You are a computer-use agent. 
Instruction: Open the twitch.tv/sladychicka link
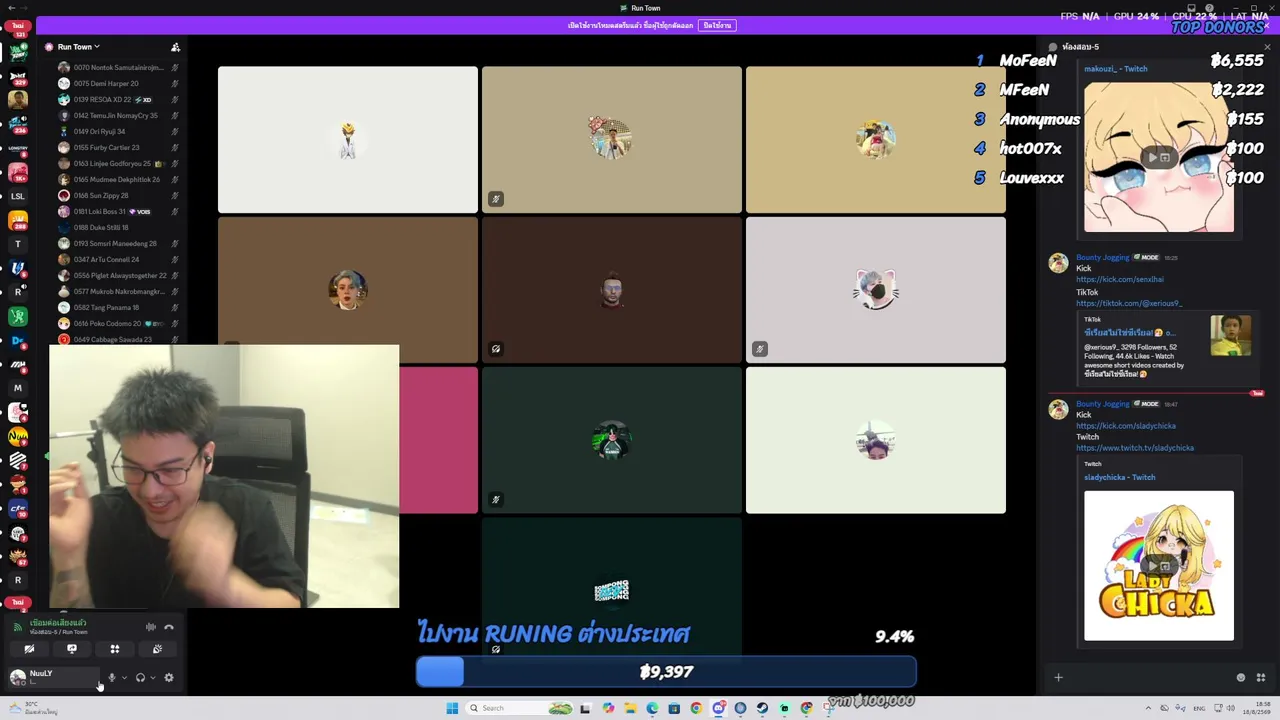1135,448
